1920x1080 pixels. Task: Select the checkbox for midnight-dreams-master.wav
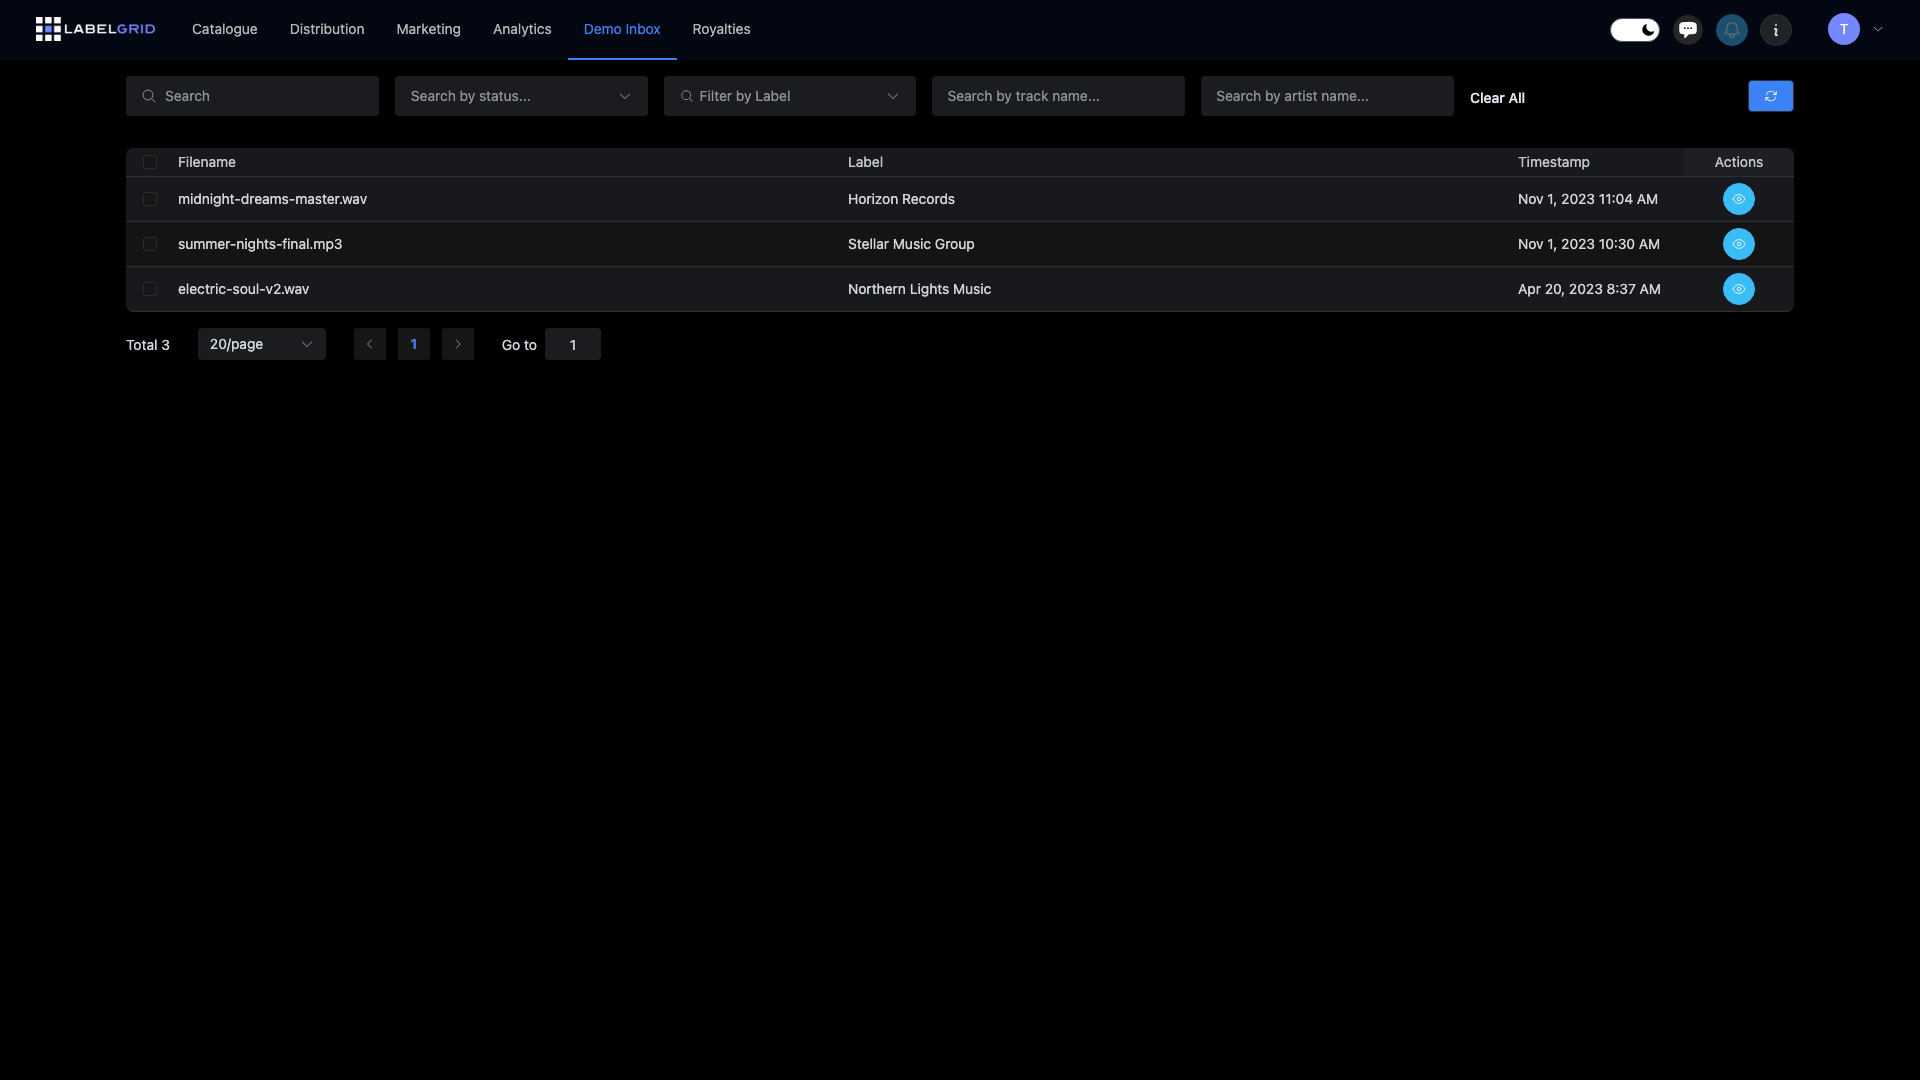(x=150, y=199)
